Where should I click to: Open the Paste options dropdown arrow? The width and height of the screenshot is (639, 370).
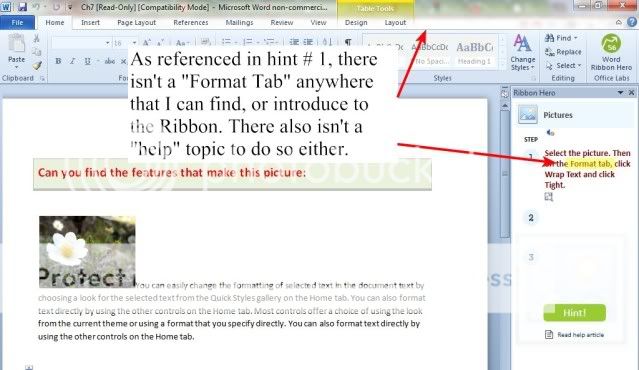17,67
